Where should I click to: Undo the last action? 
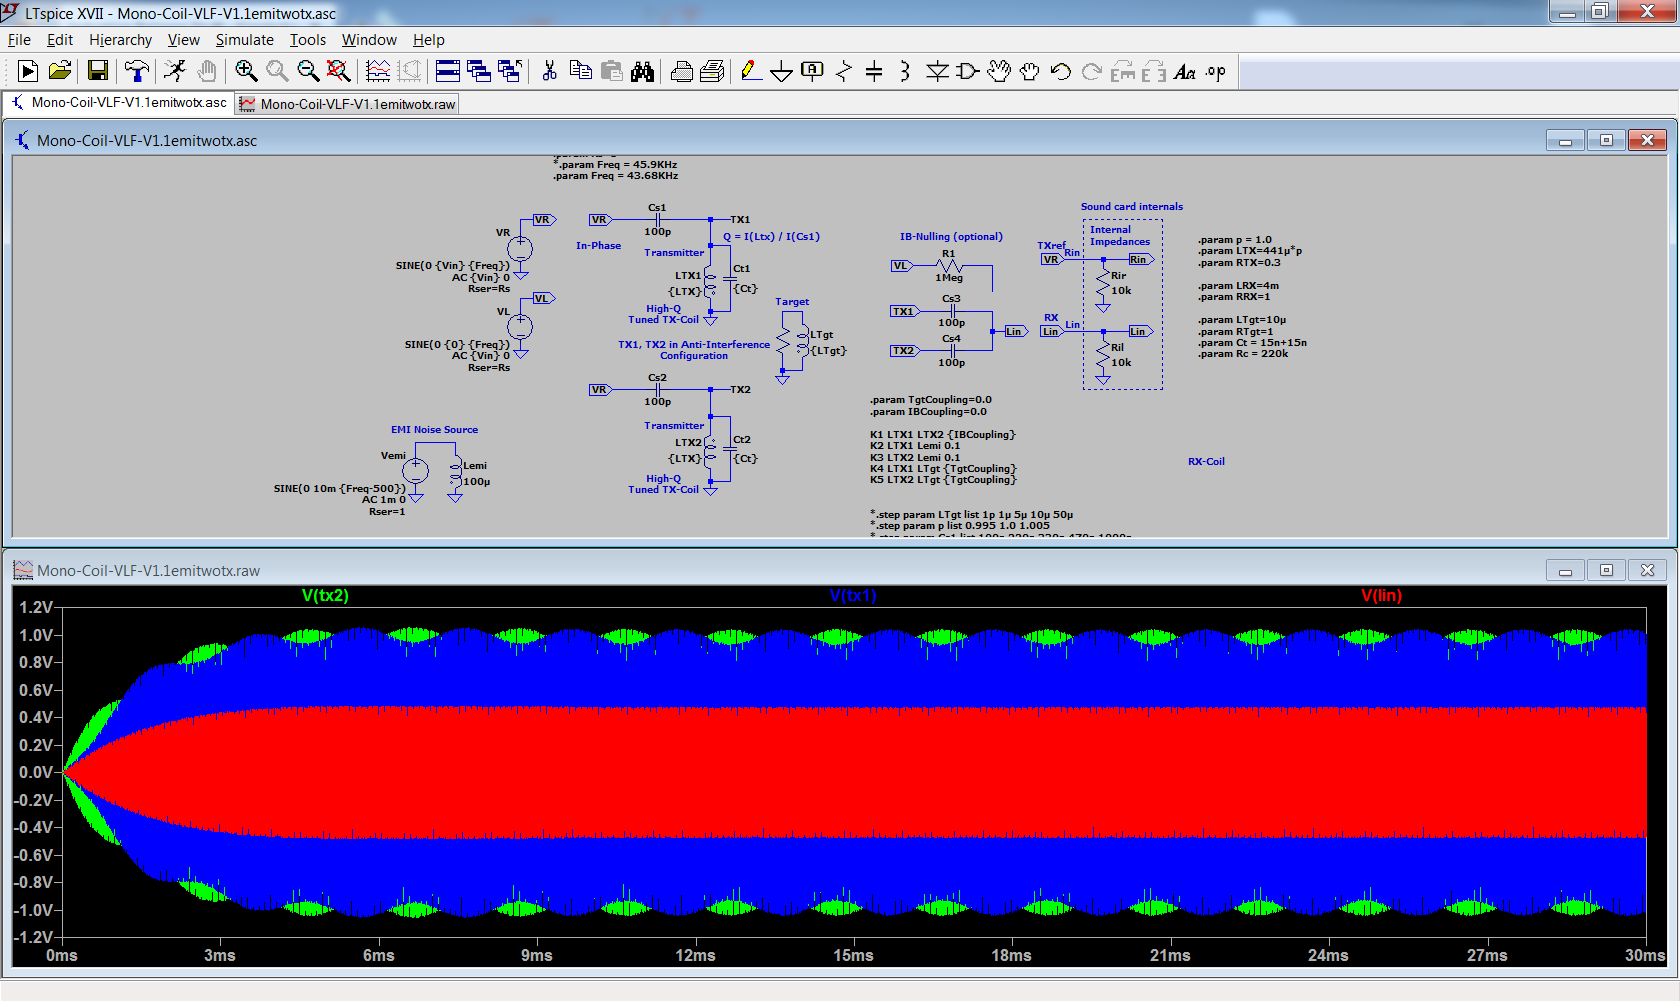(x=1059, y=71)
